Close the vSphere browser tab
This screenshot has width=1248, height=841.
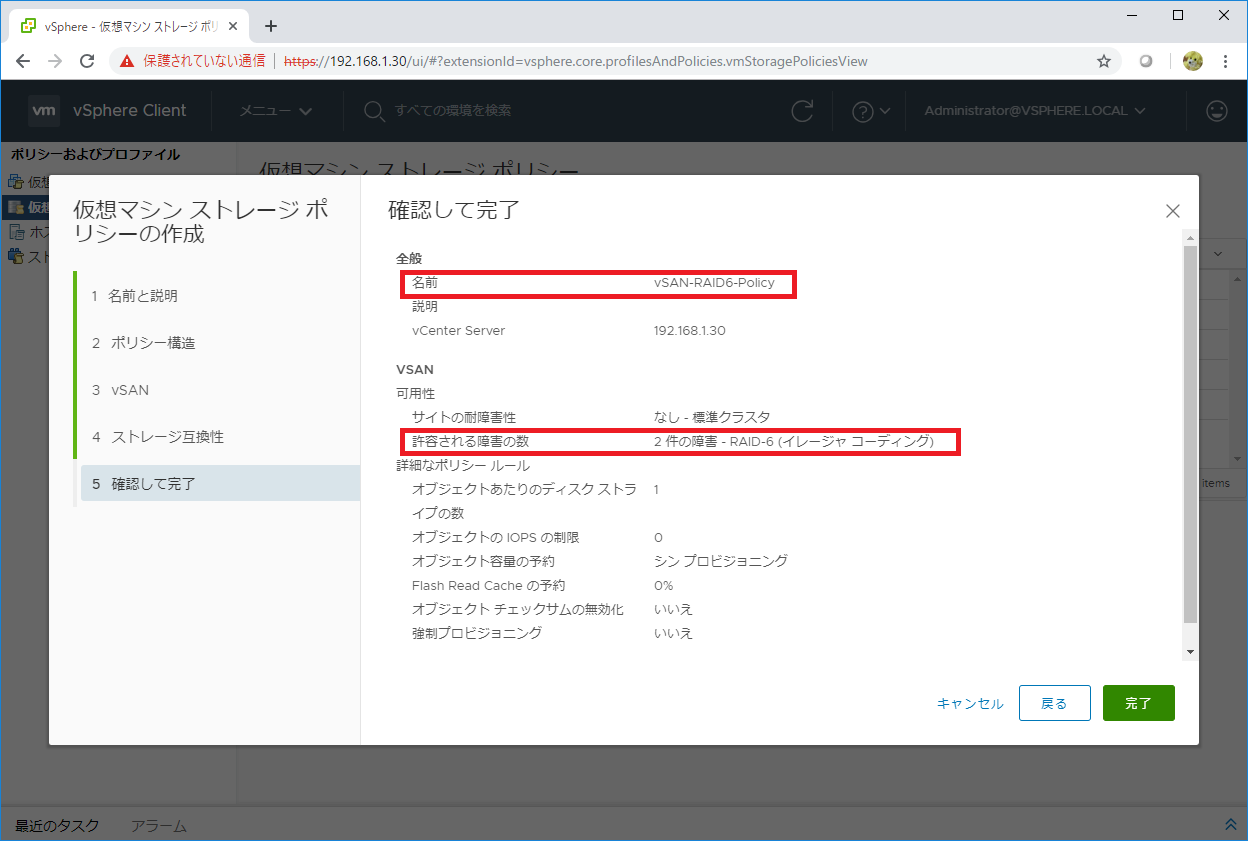pyautogui.click(x=235, y=26)
